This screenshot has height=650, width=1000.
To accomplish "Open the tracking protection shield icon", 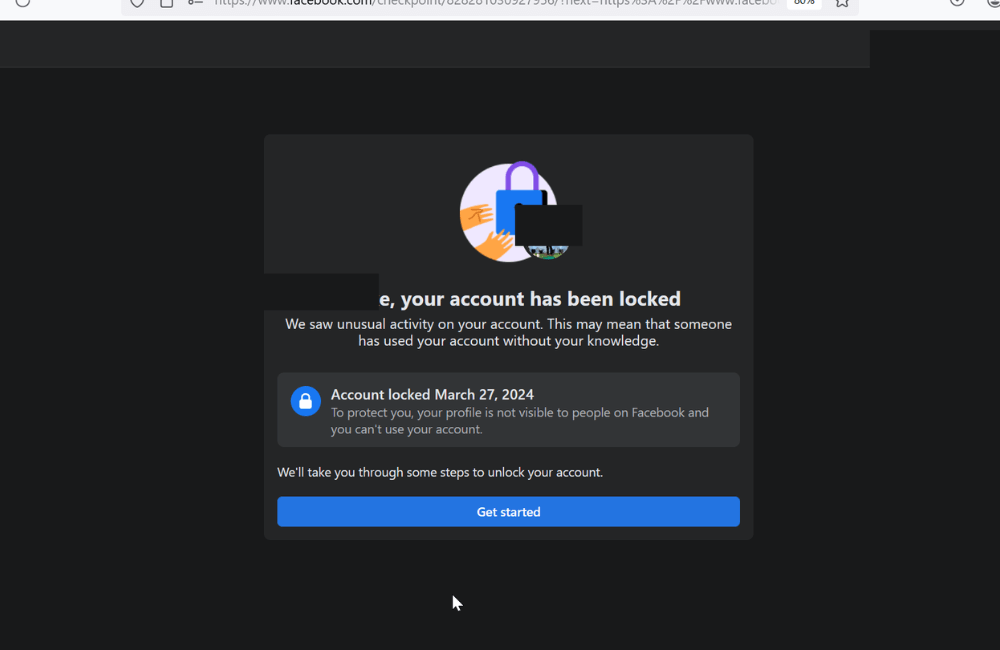I will 138,3.
